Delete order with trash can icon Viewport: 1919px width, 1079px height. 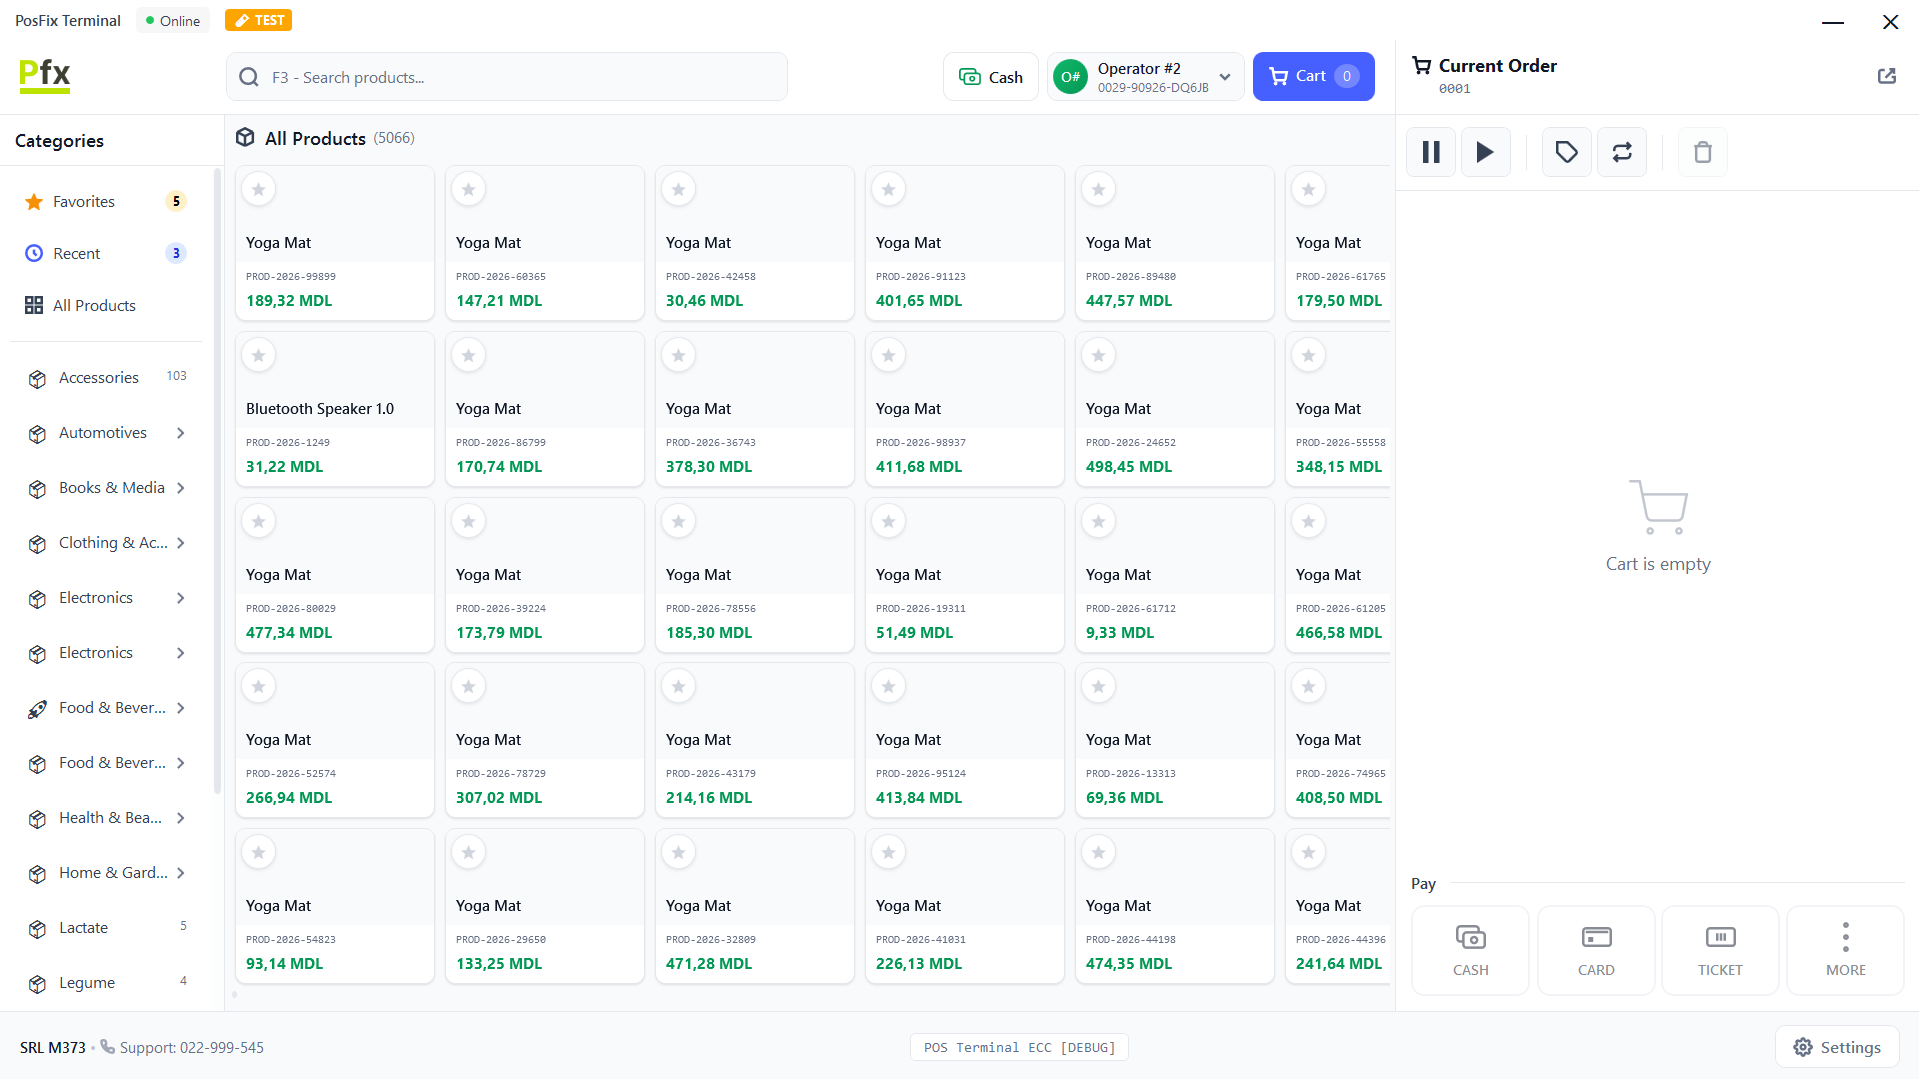point(1702,152)
